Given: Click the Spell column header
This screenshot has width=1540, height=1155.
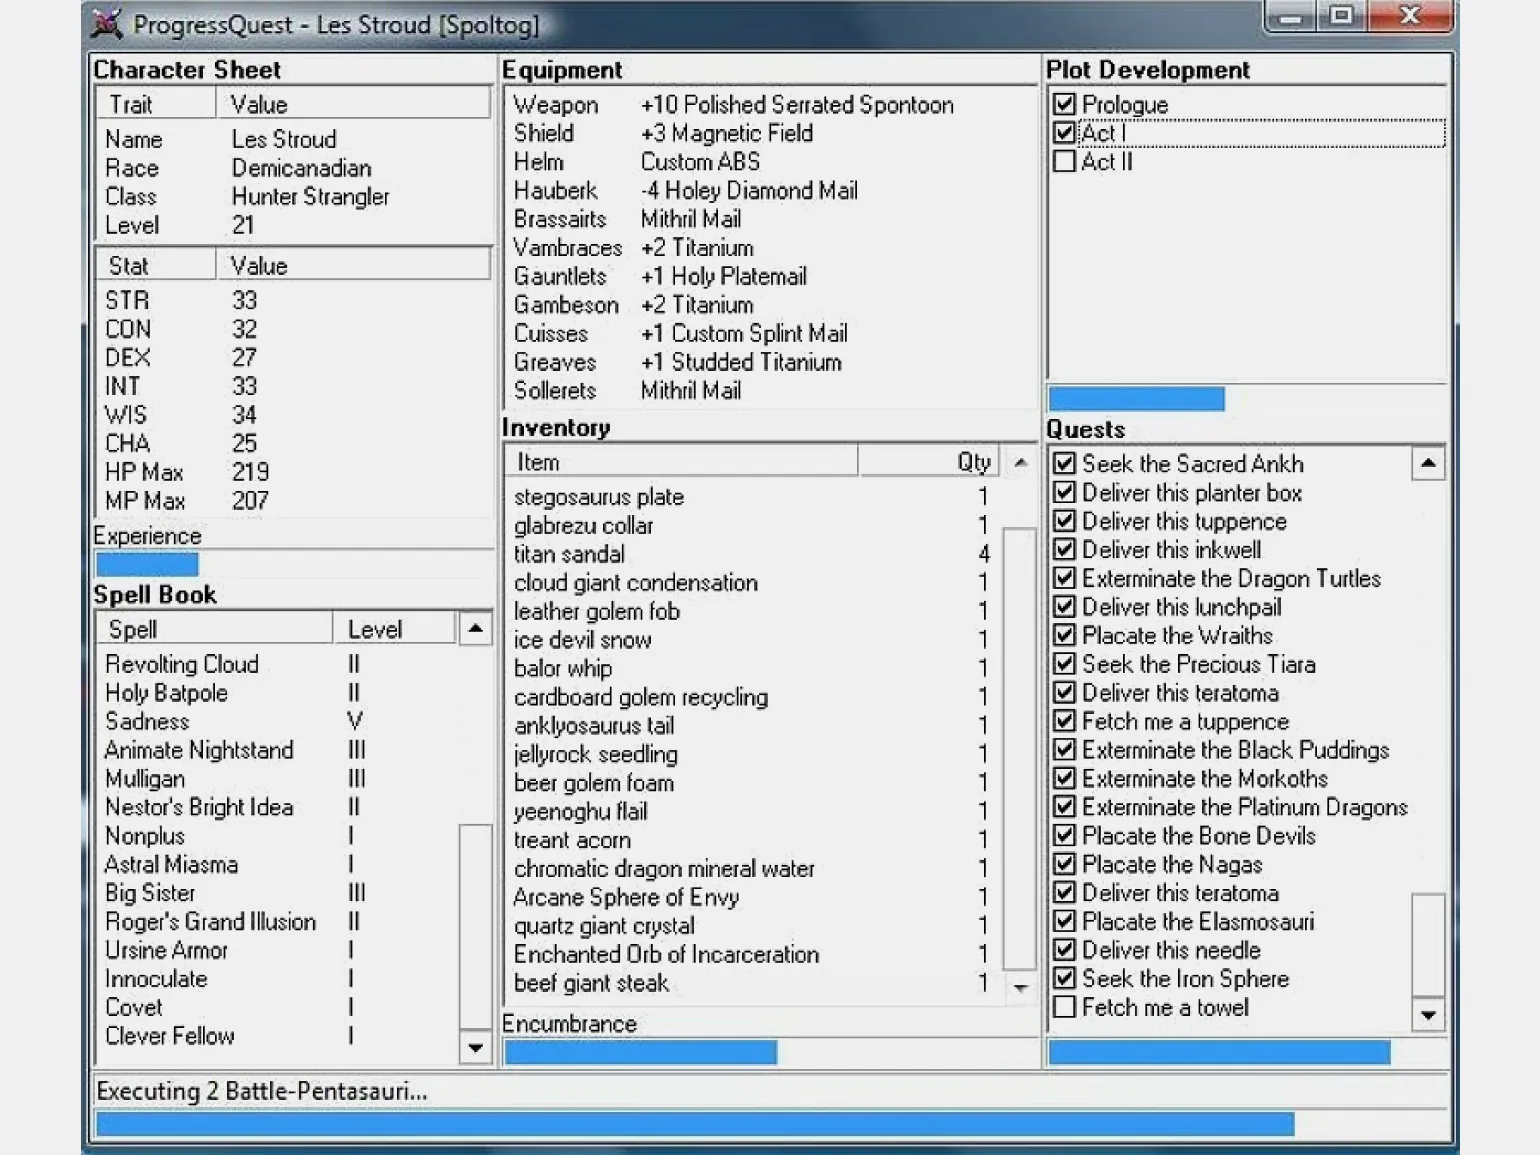Looking at the screenshot, I should coord(215,629).
